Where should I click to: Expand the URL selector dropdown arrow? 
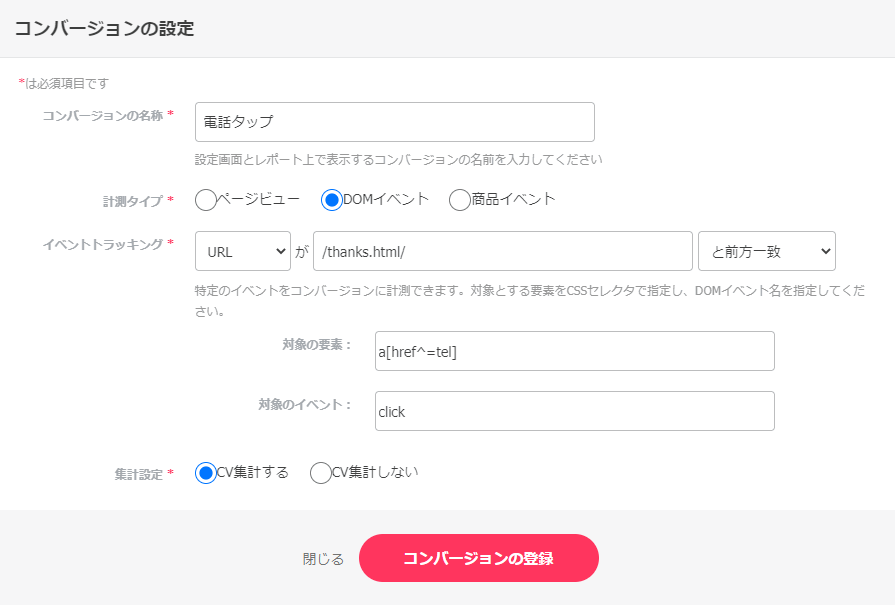point(280,251)
